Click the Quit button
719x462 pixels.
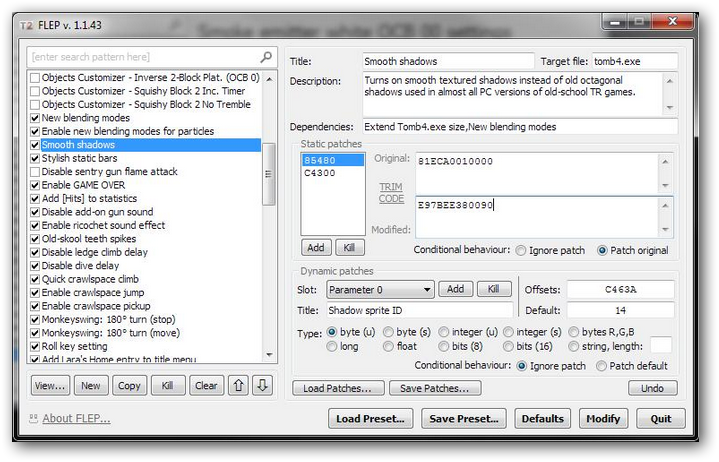click(661, 419)
